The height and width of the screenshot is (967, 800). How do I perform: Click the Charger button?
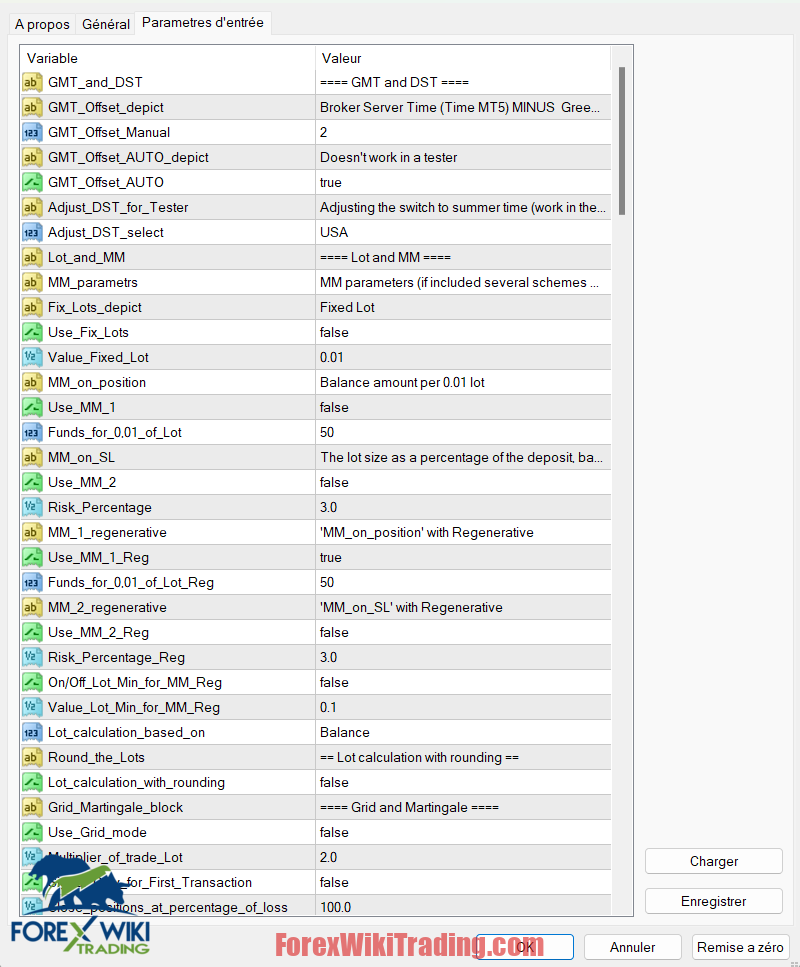(714, 861)
